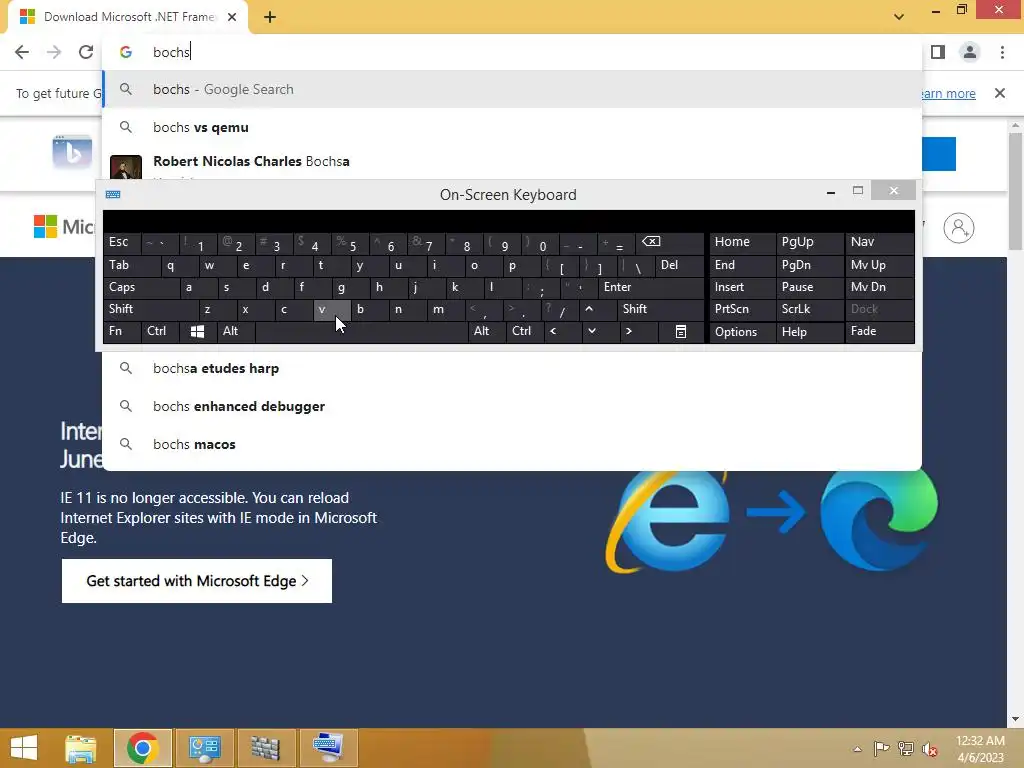Click the page vertical scrollbar thumb

(1015, 191)
